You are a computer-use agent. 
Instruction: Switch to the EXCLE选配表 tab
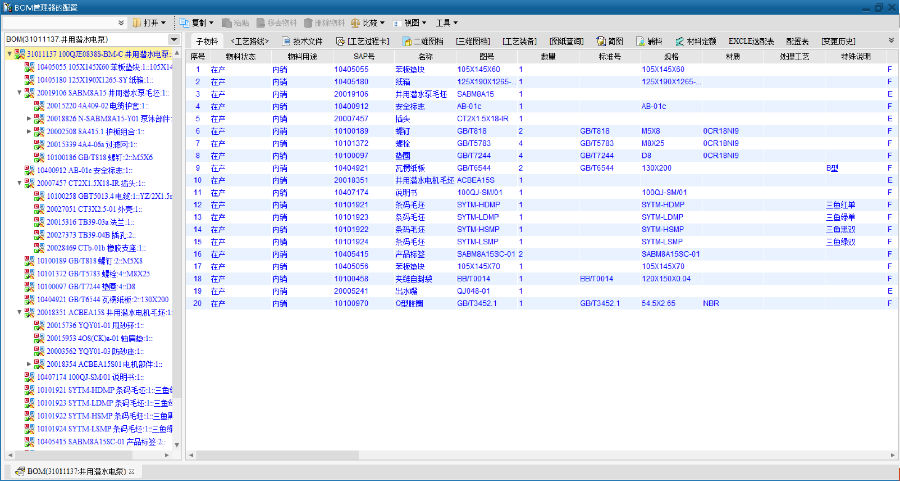(x=751, y=41)
